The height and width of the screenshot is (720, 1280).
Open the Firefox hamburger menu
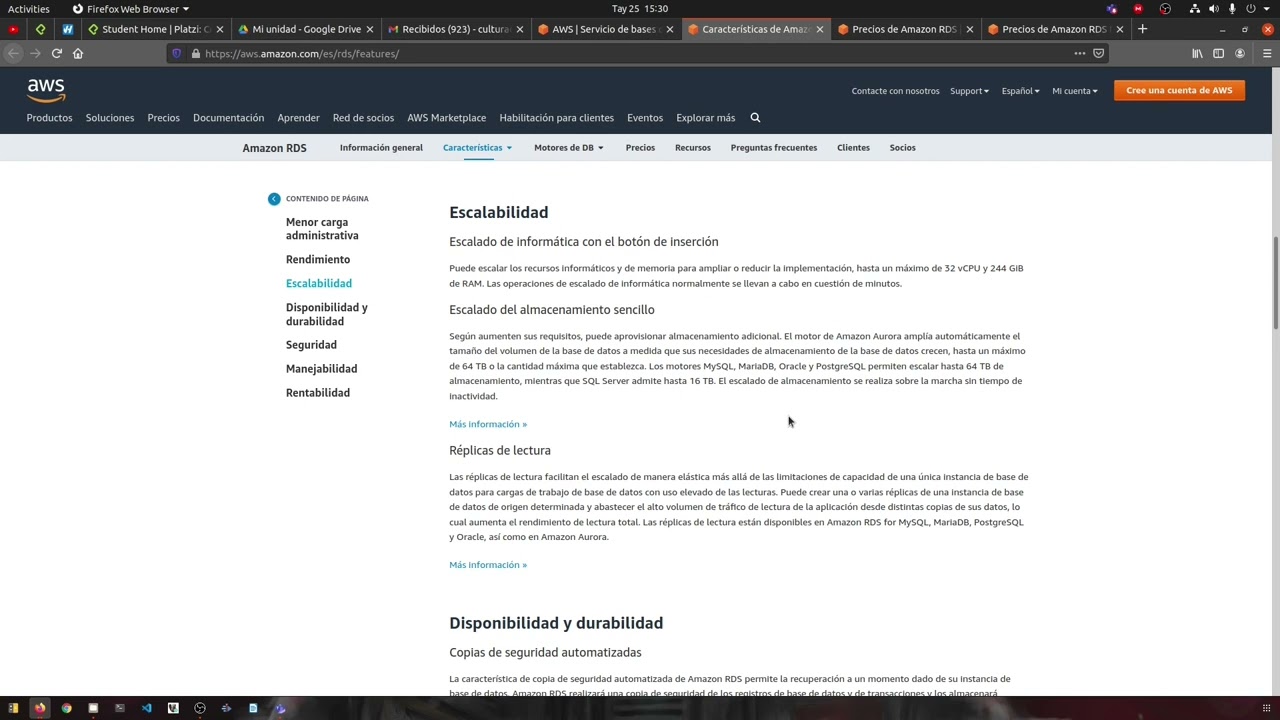point(1267,53)
